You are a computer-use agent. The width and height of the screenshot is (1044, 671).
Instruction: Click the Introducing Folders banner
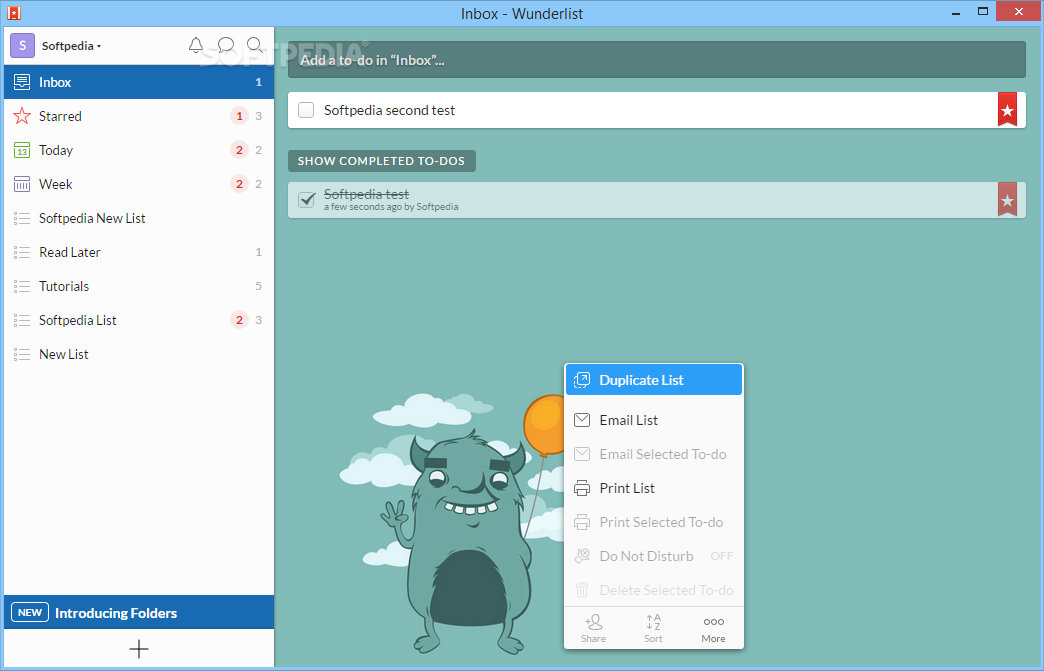tap(139, 612)
